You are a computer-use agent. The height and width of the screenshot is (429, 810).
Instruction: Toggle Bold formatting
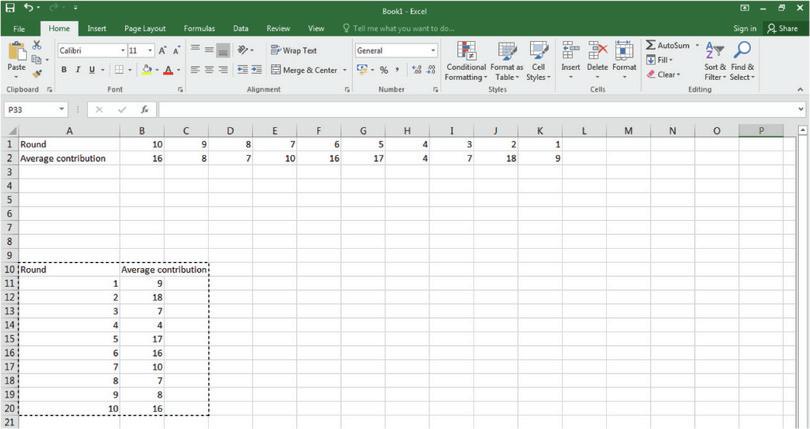[64, 70]
